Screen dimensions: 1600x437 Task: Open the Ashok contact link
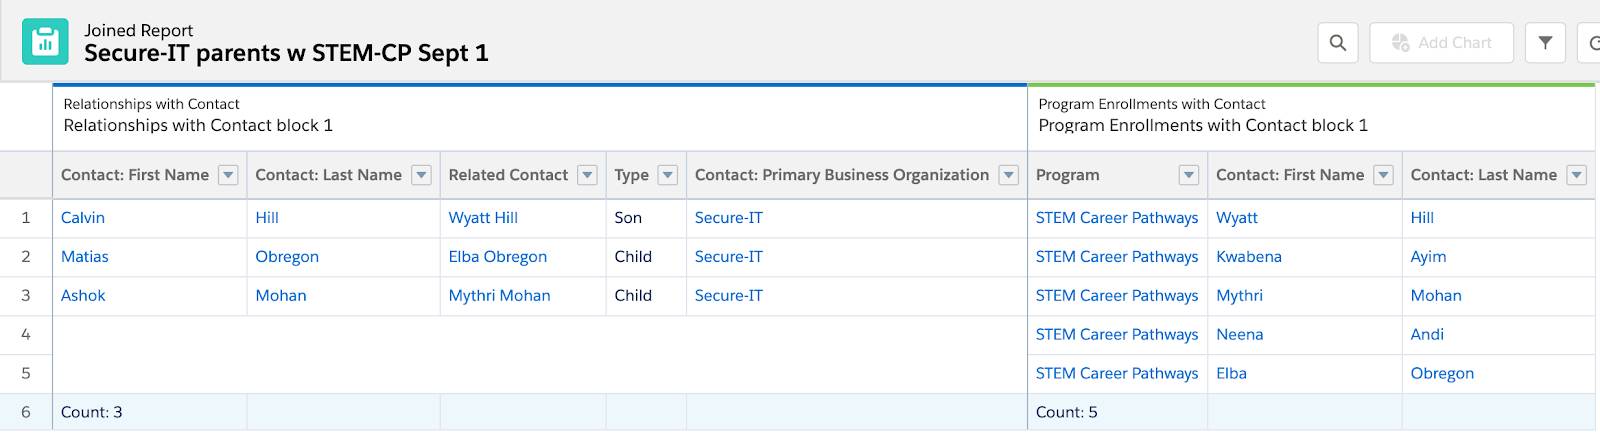coord(83,296)
